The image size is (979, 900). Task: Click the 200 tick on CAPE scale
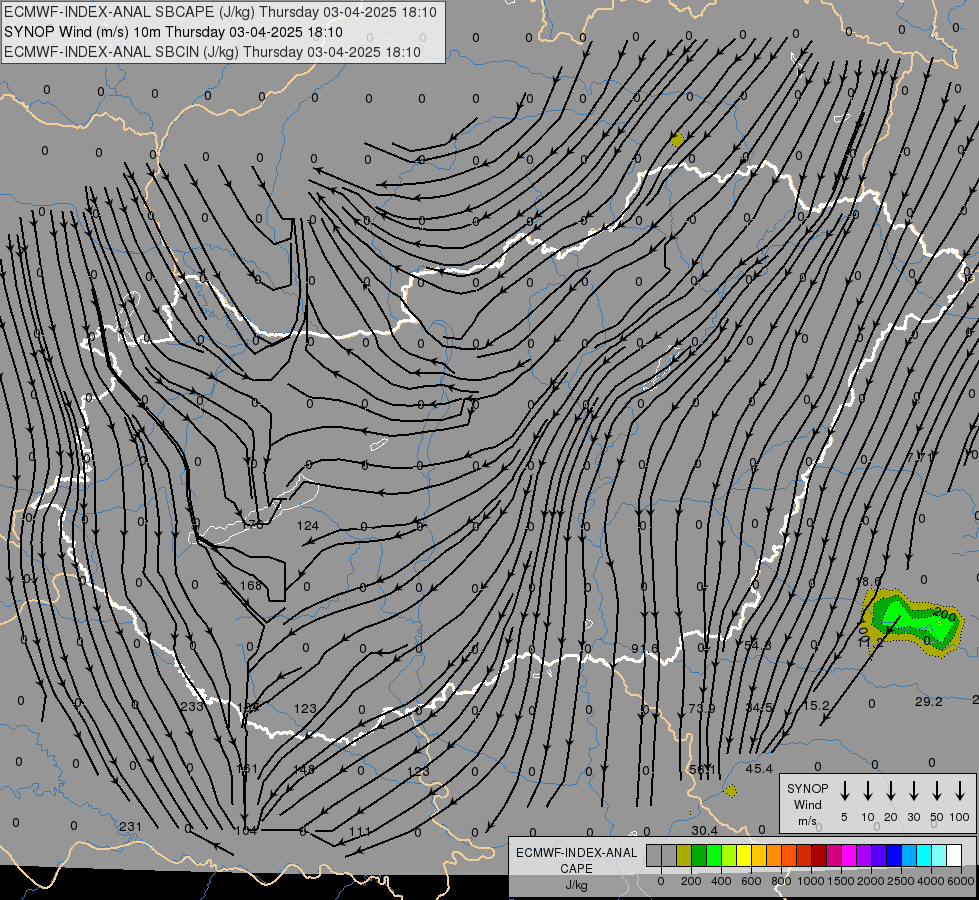click(x=691, y=881)
